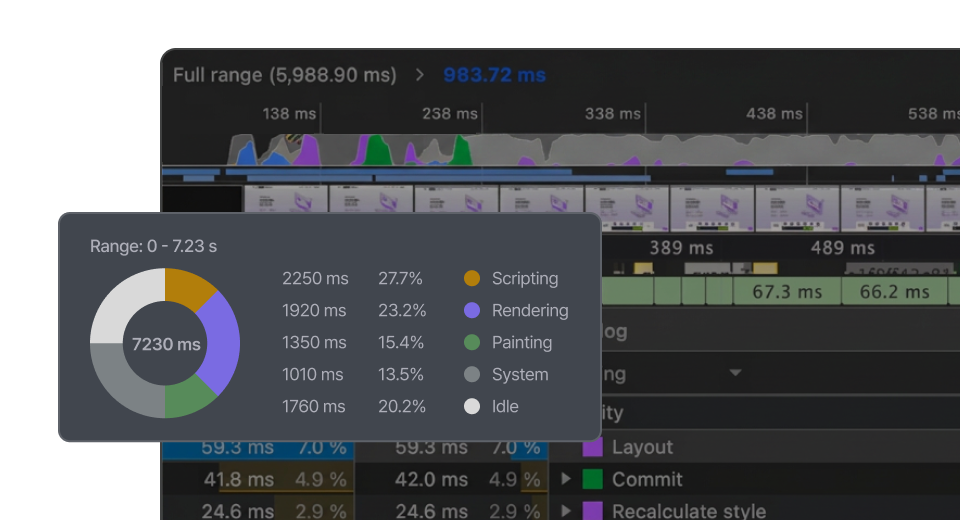Click the 389 ms ruler label
This screenshot has width=960, height=520.
[x=681, y=248]
